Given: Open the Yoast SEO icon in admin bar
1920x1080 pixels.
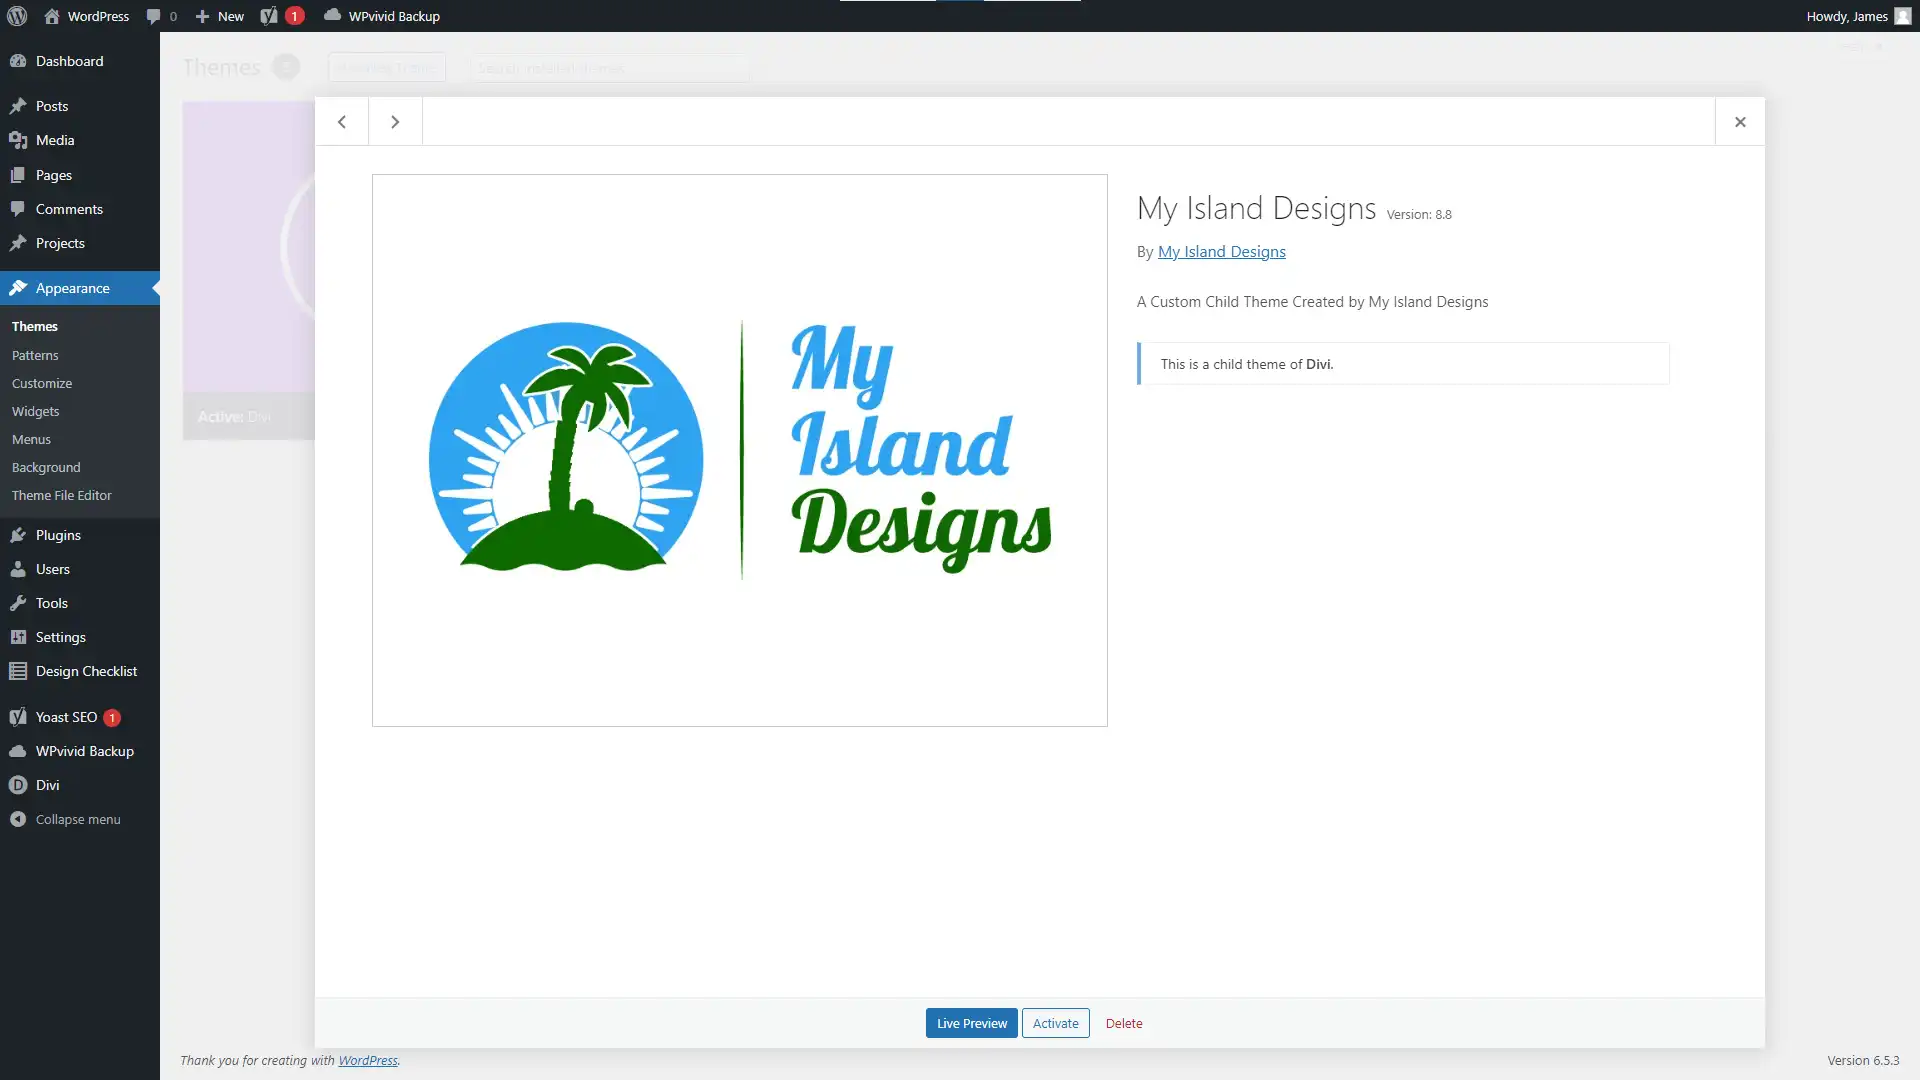Looking at the screenshot, I should pos(269,16).
